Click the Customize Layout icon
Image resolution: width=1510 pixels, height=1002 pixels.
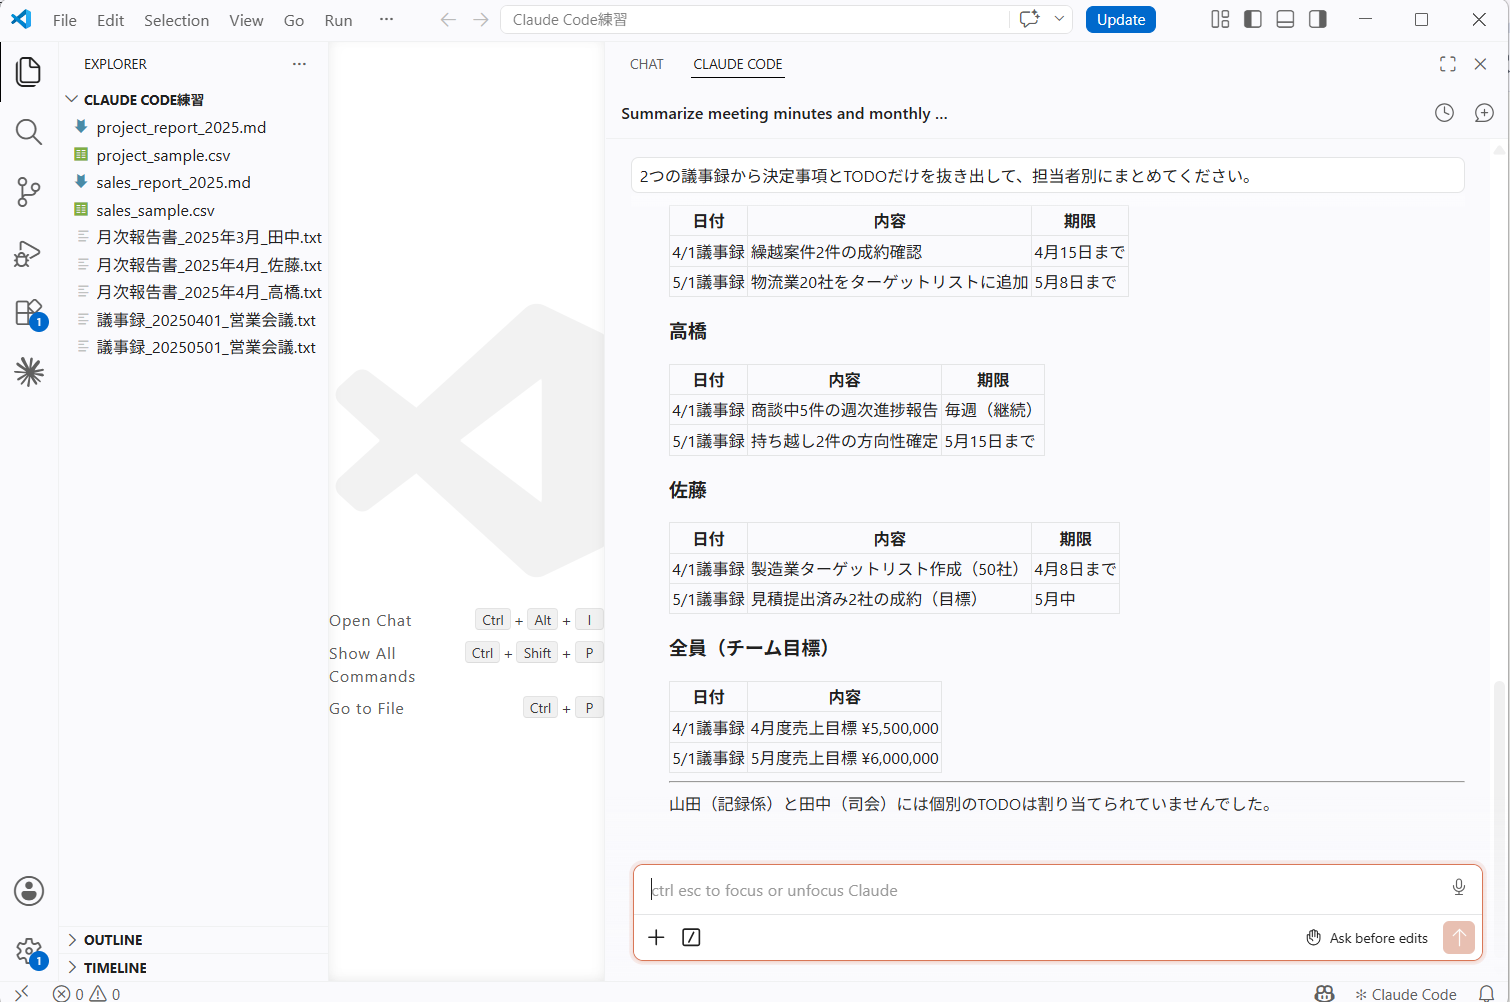pyautogui.click(x=1220, y=19)
